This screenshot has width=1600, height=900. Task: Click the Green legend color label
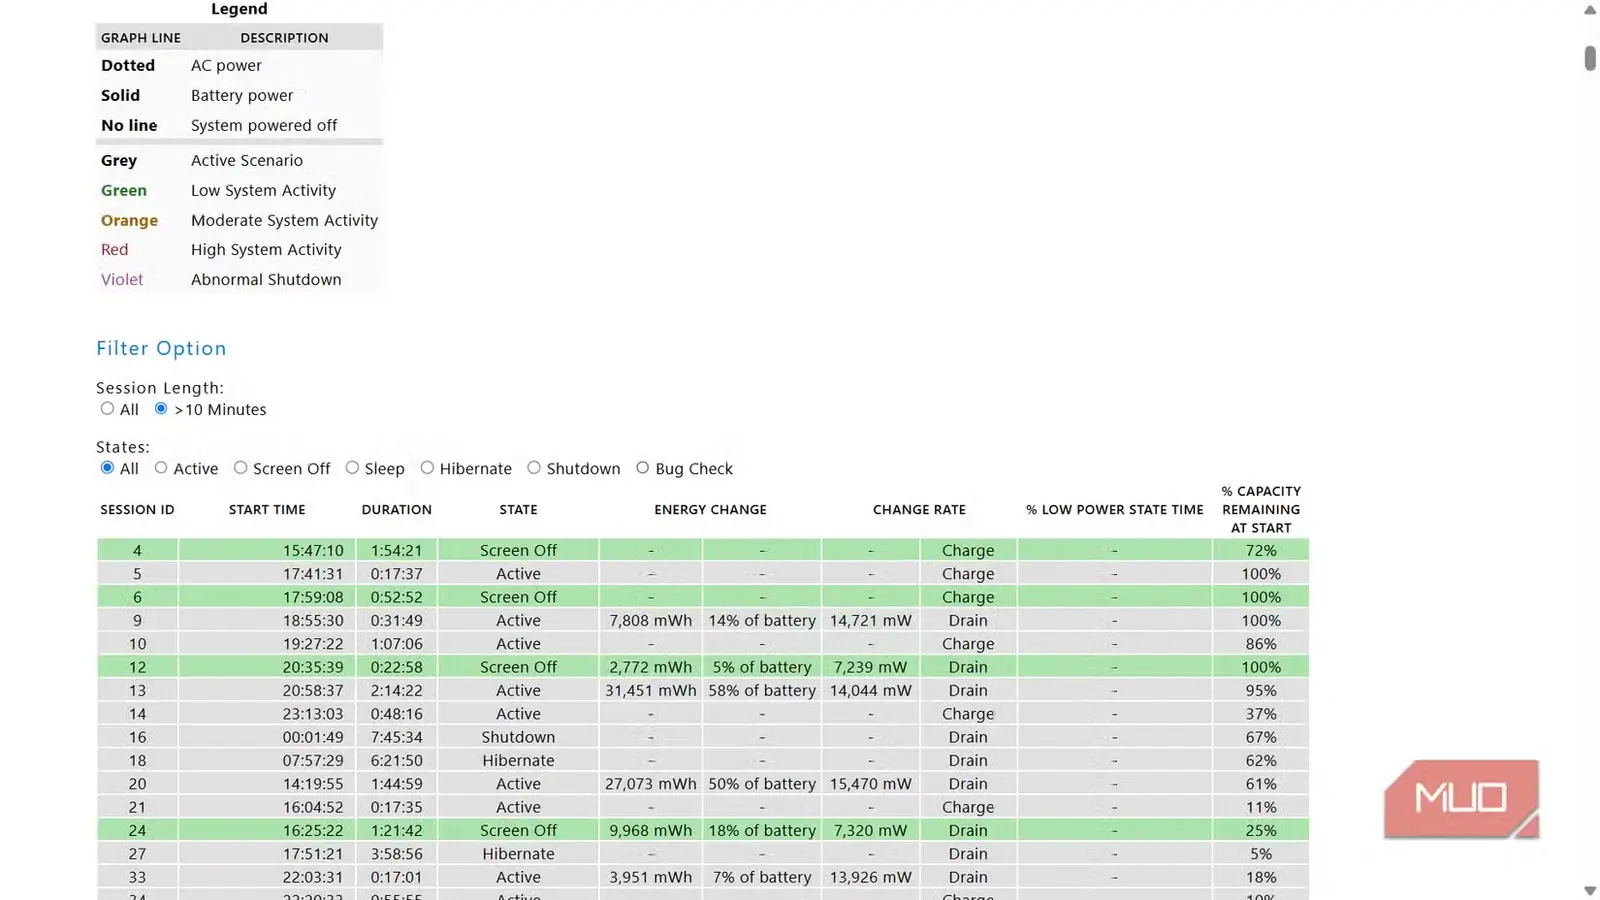click(x=124, y=191)
